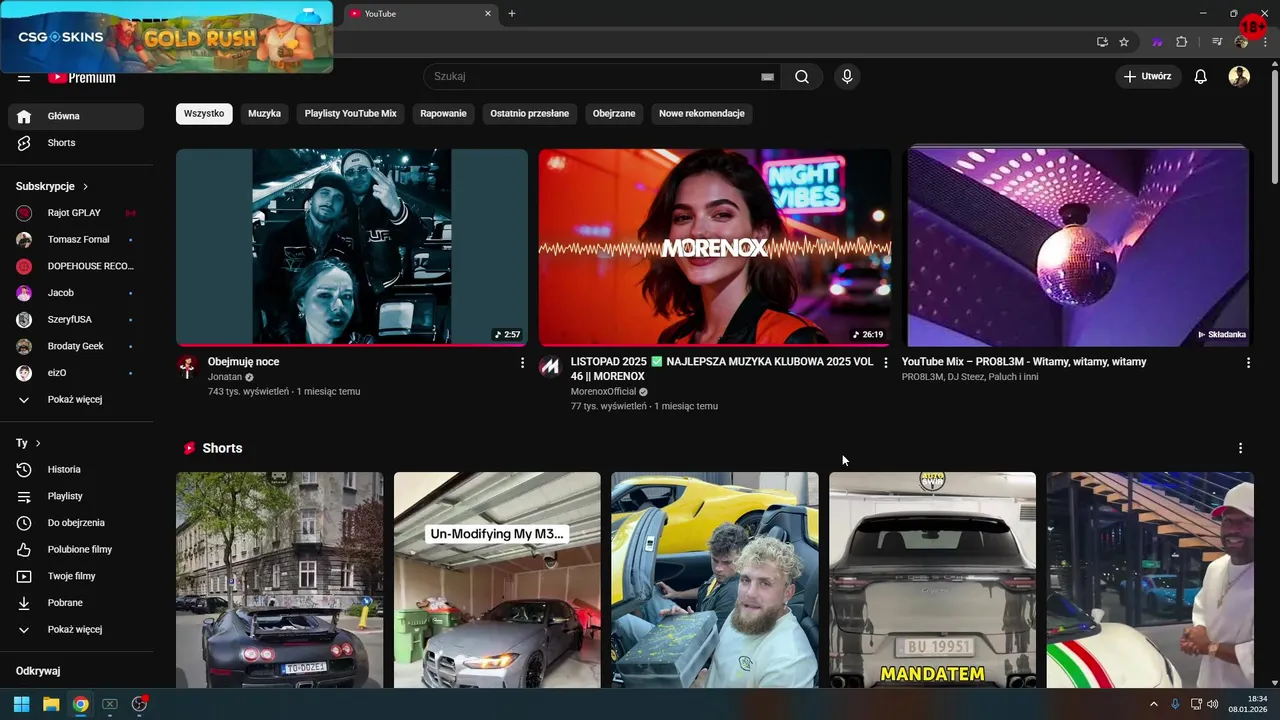Image resolution: width=1280 pixels, height=720 pixels.
Task: Open the volume control in system tray
Action: point(1212,704)
